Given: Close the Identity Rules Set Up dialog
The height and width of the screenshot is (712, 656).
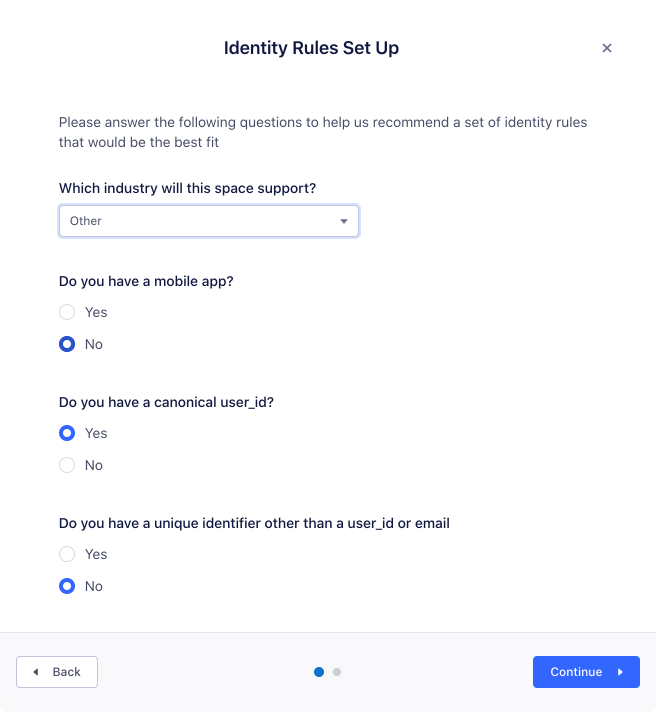Looking at the screenshot, I should [607, 48].
